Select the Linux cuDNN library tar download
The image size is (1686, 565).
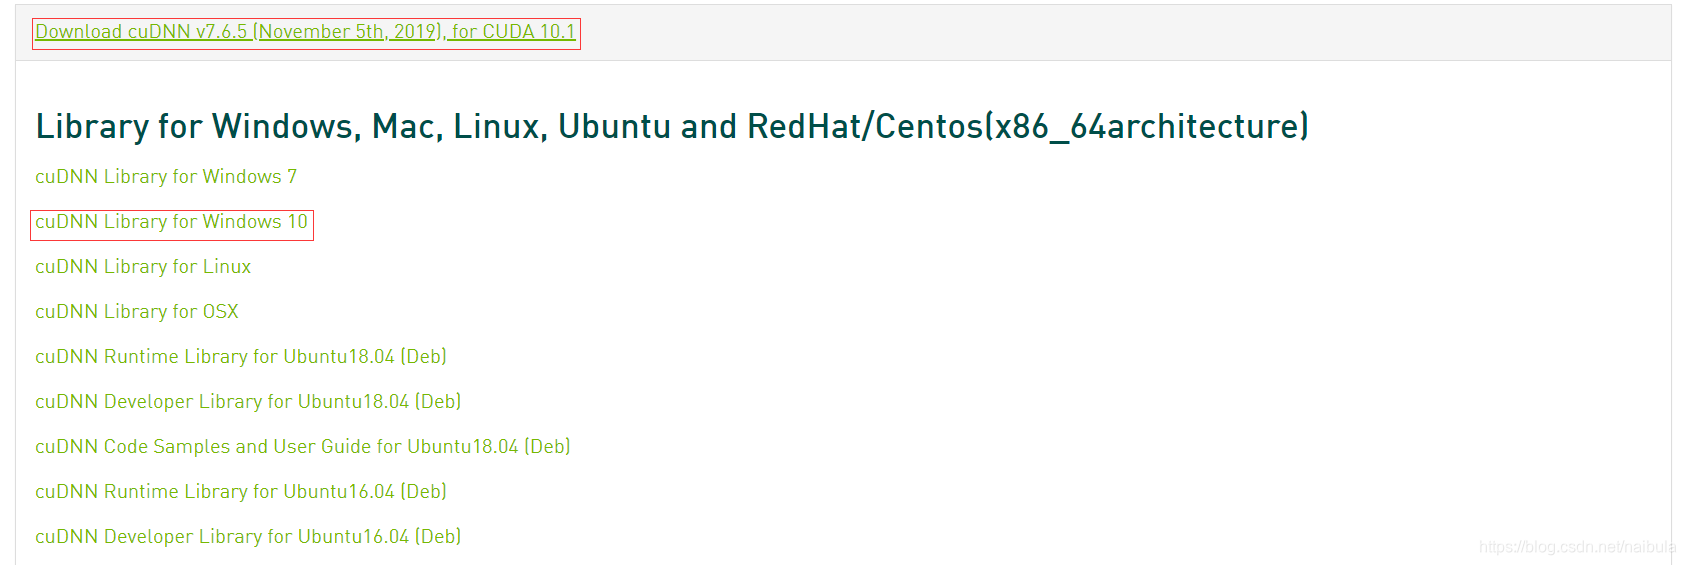tap(143, 267)
